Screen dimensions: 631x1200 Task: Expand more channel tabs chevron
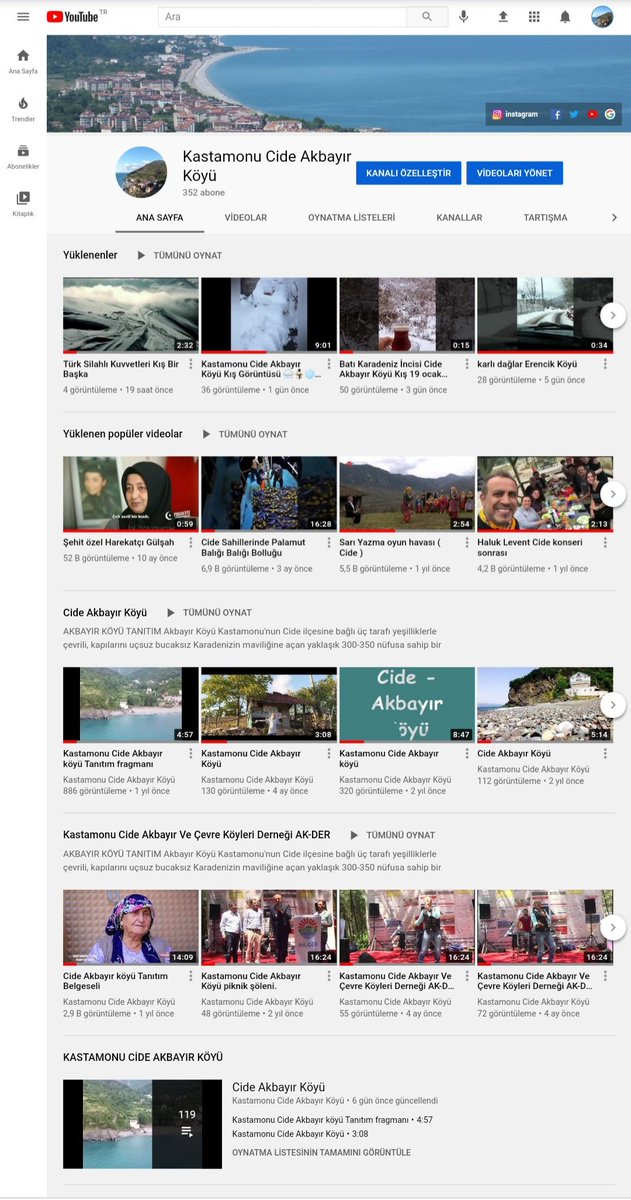click(614, 217)
